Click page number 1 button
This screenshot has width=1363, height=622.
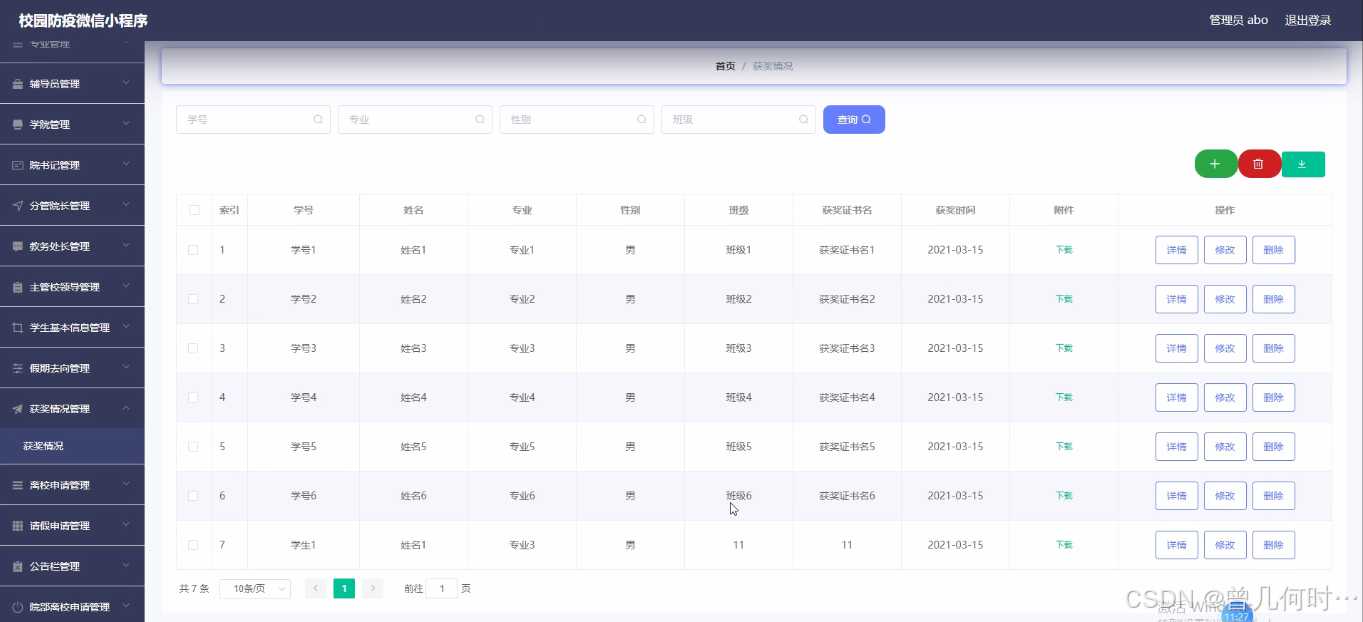tap(344, 589)
